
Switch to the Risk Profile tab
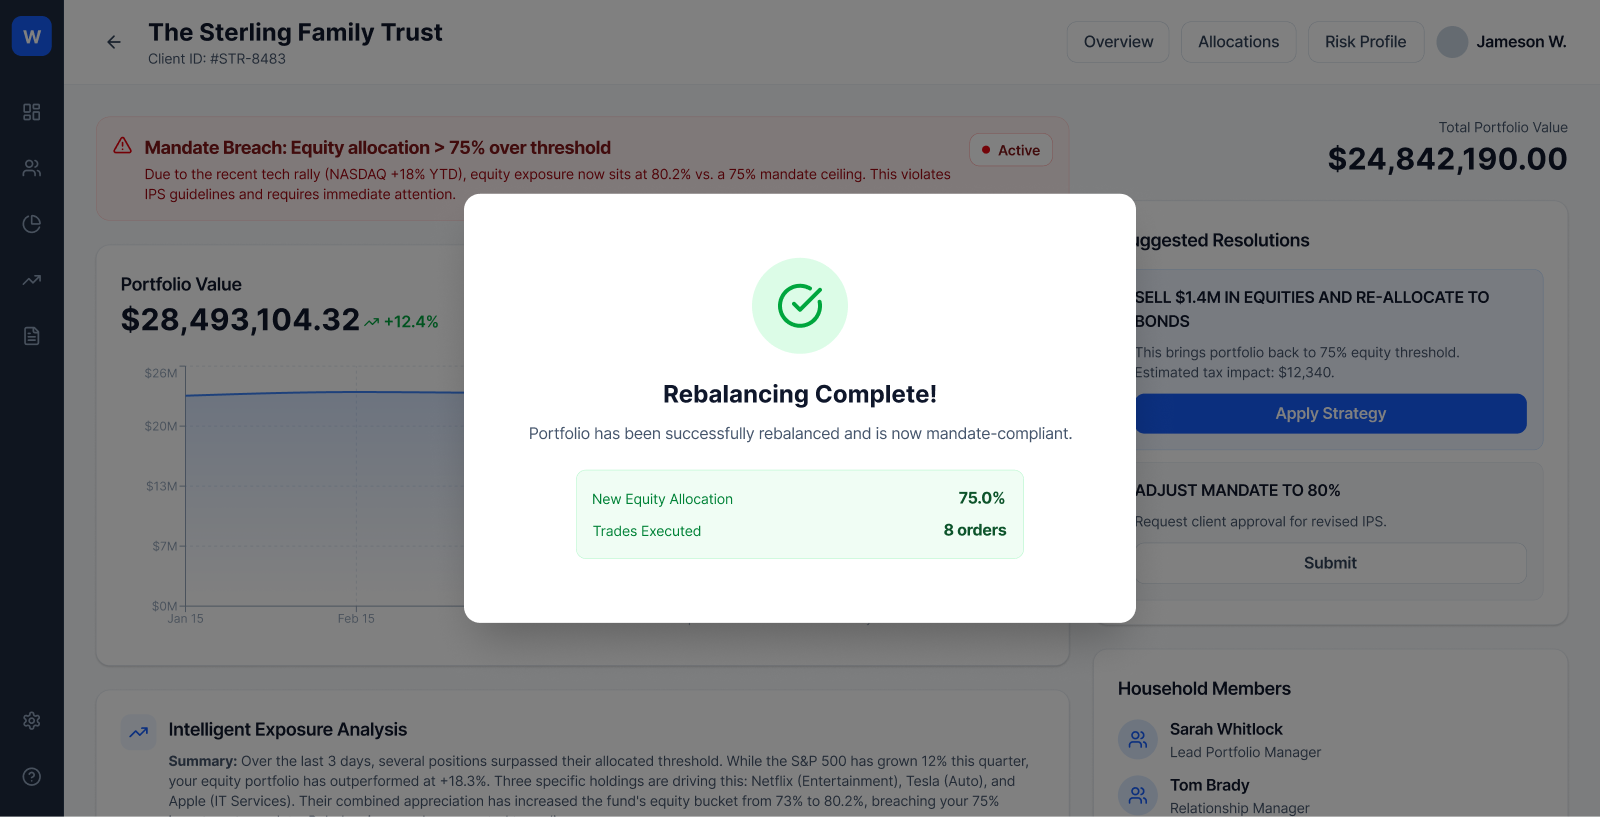coord(1366,42)
